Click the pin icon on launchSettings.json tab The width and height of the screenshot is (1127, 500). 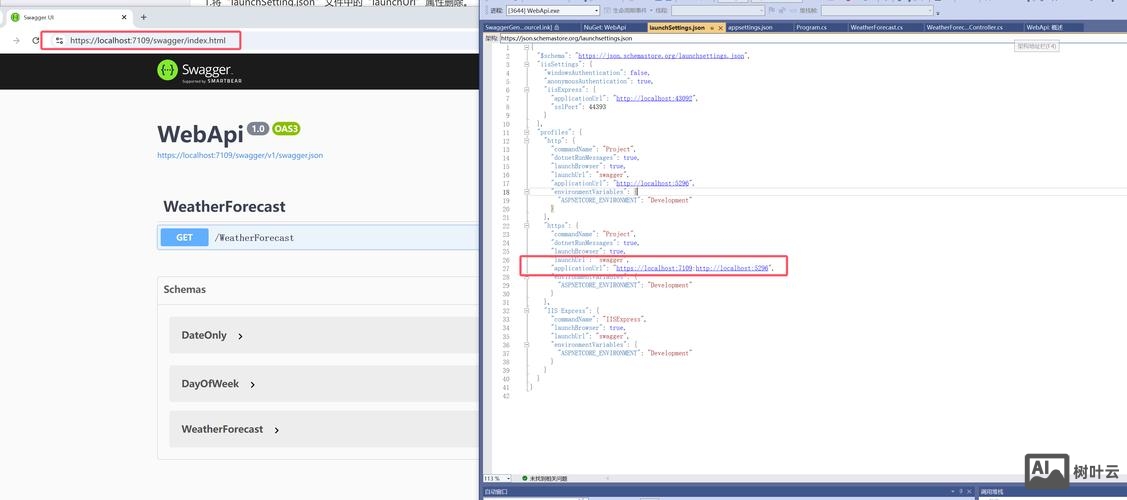click(x=711, y=27)
